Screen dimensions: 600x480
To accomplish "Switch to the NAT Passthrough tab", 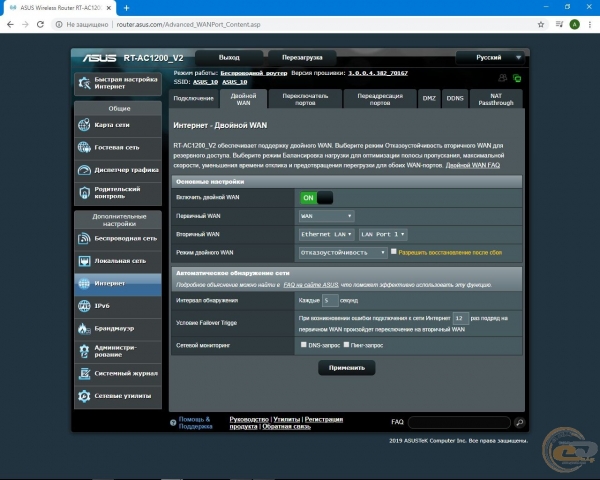I will coord(496,99).
